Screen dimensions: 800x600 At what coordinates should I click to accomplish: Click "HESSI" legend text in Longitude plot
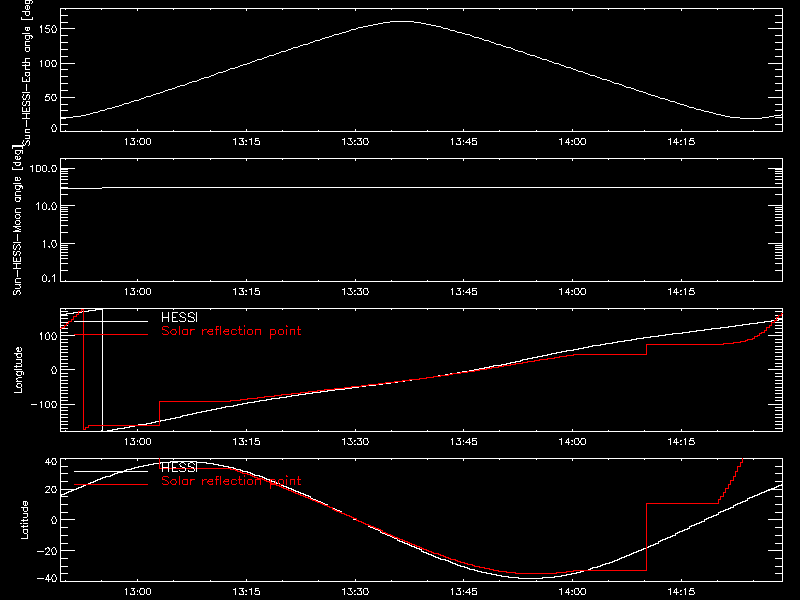179,318
